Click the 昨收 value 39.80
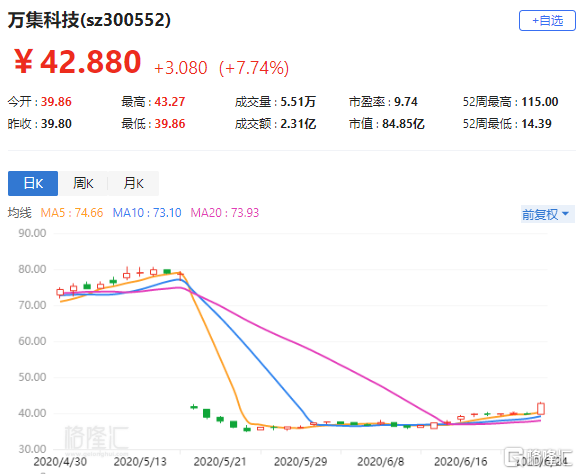579x474 pixels. pos(56,124)
